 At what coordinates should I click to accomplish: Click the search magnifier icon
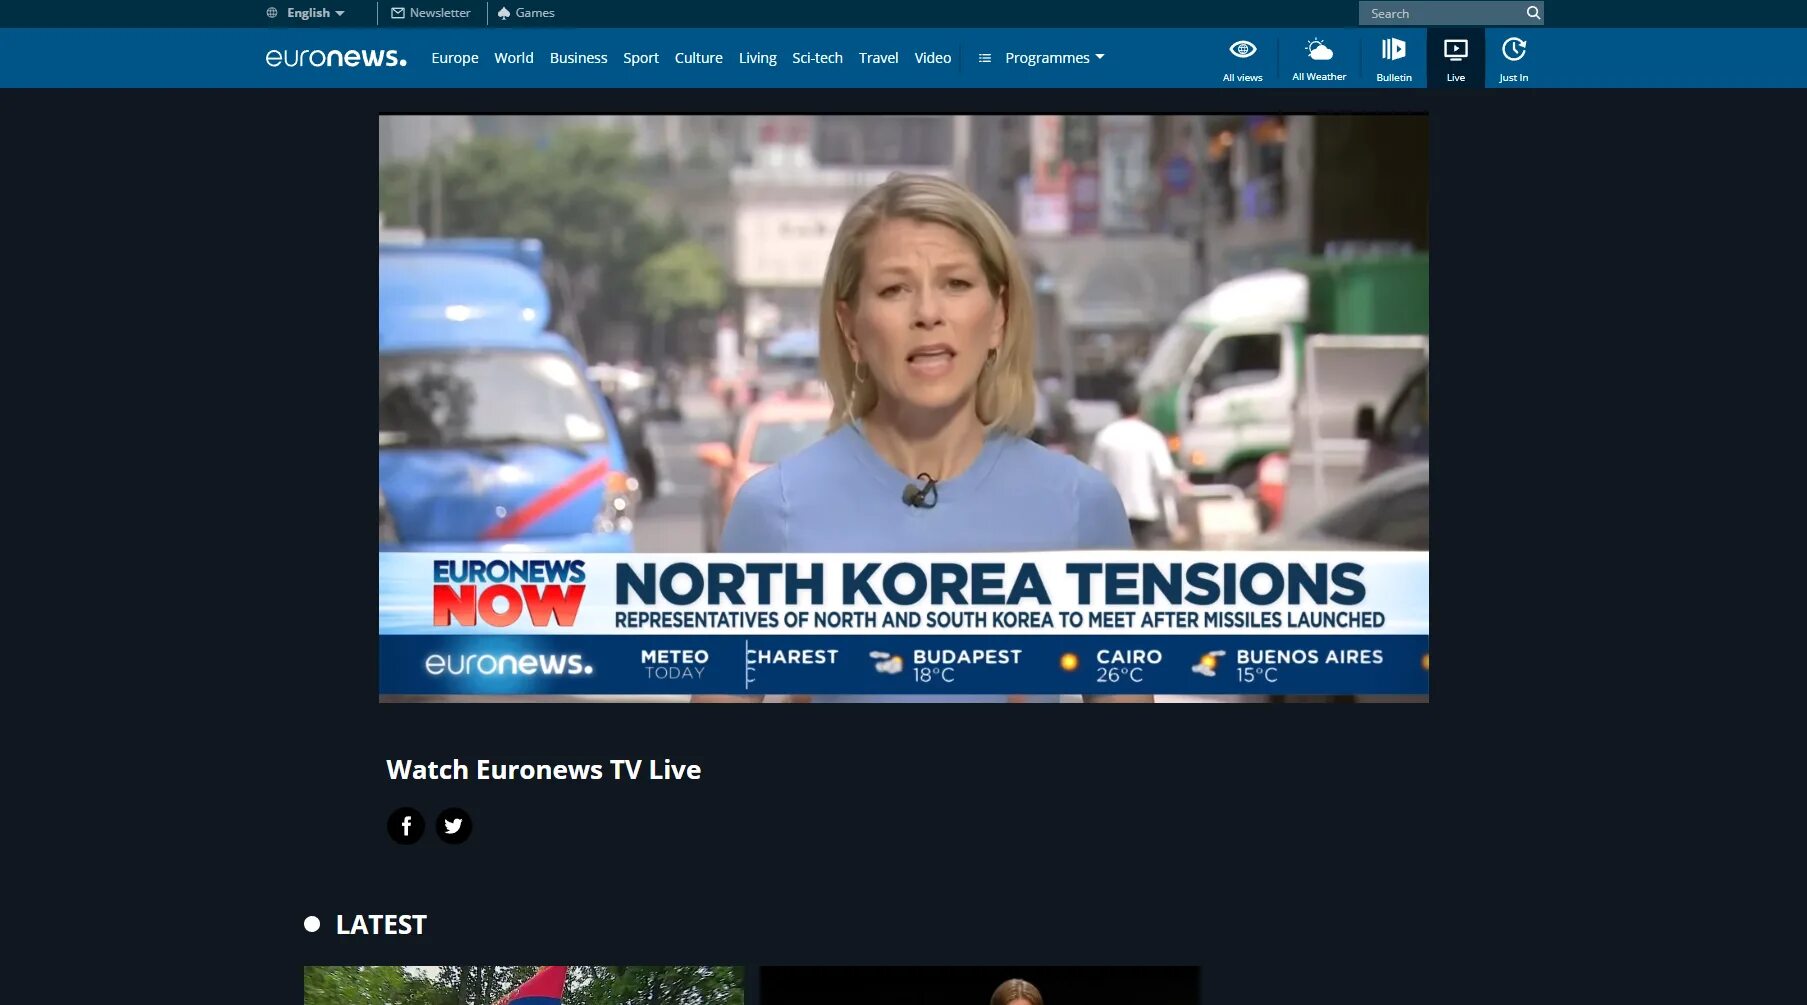[x=1532, y=13]
